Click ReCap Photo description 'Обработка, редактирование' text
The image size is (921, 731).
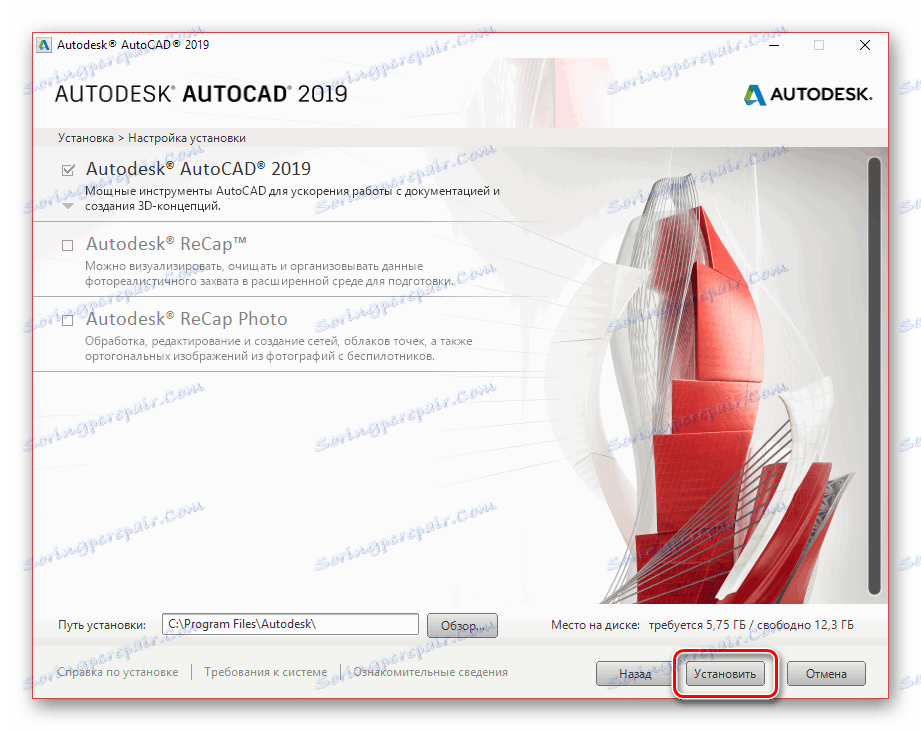[278, 349]
